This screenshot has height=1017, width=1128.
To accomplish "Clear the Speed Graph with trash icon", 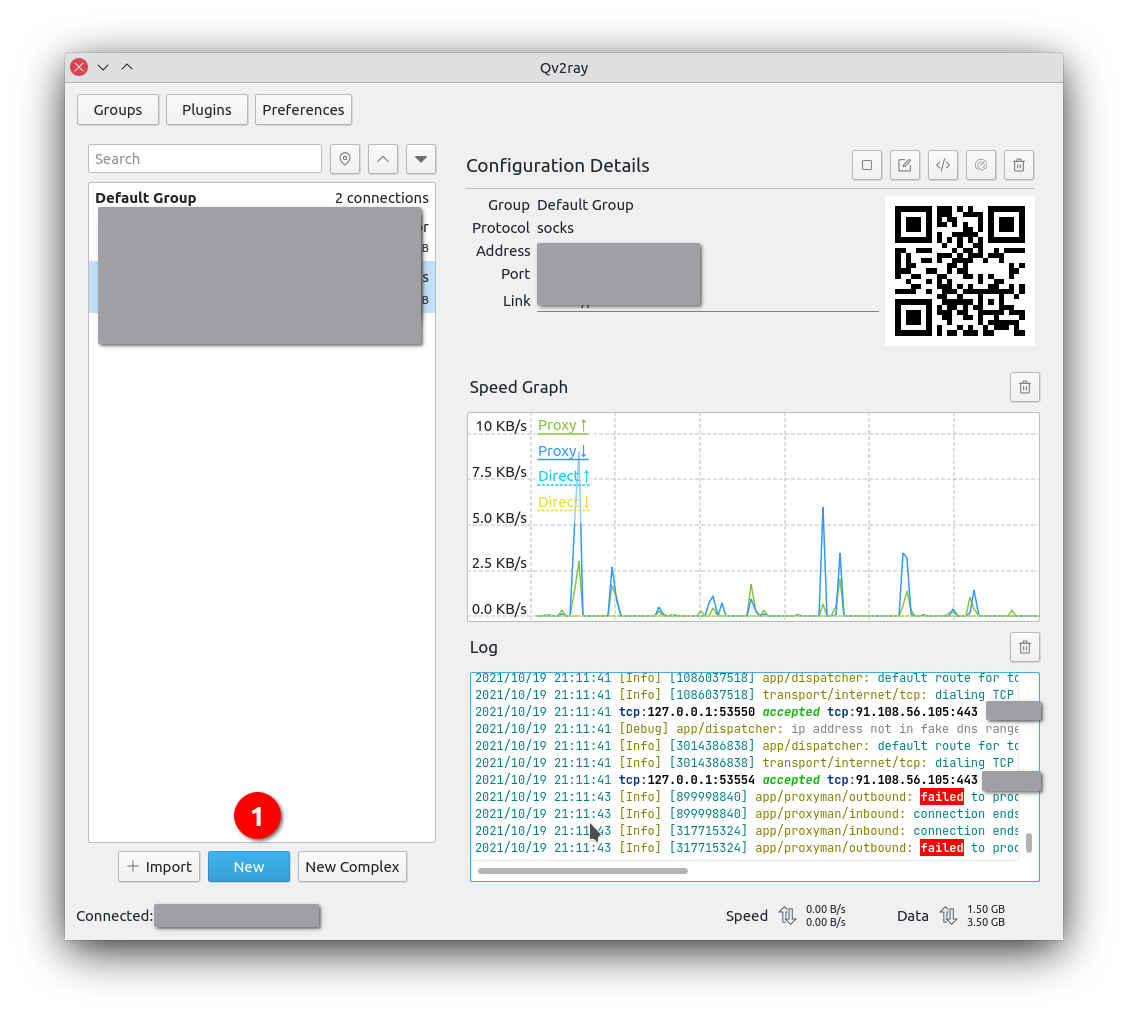I will click(1024, 387).
